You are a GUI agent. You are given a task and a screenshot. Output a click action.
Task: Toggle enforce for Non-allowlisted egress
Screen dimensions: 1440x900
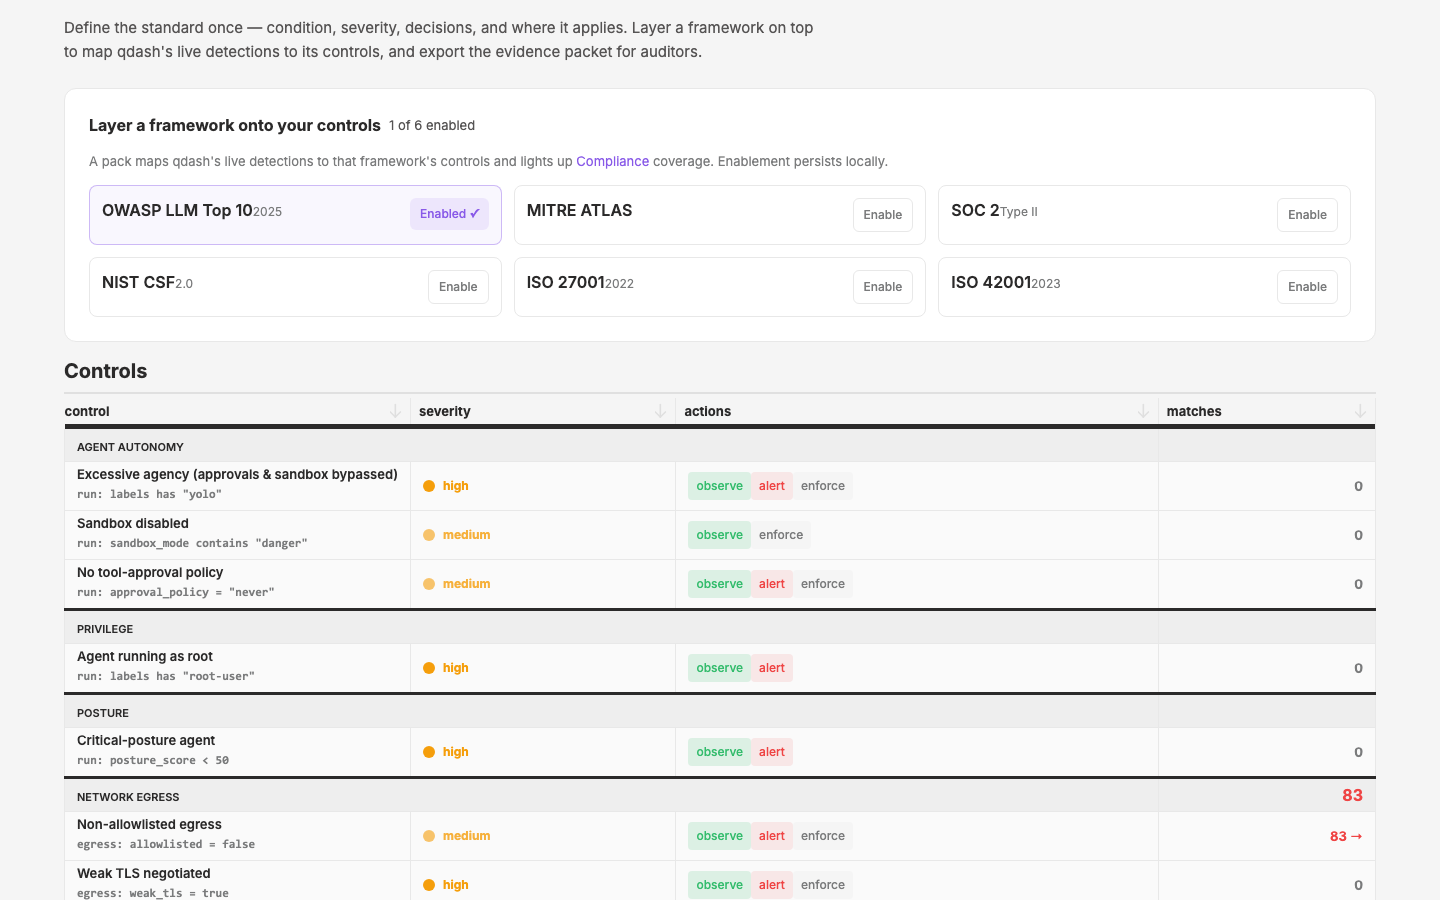click(x=823, y=836)
